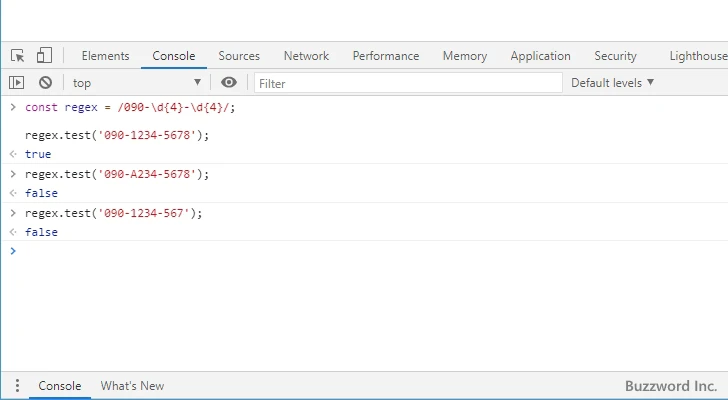
Task: Clear the console with the ban icon
Action: [x=45, y=83]
